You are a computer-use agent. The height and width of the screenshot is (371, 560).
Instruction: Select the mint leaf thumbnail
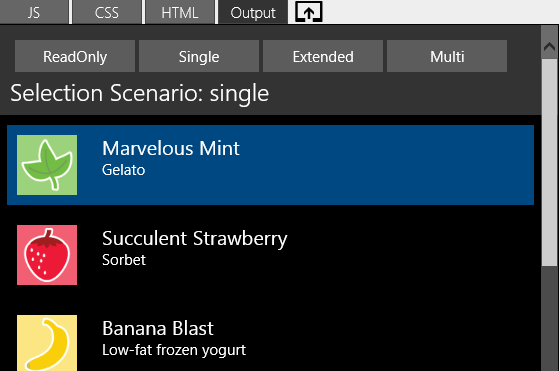[47, 165]
